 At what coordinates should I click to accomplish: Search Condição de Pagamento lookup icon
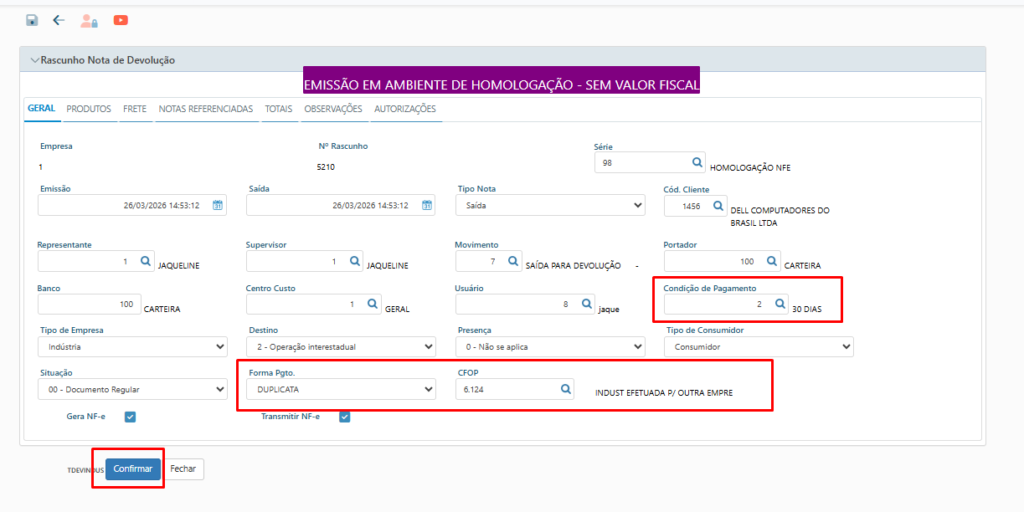(x=779, y=303)
